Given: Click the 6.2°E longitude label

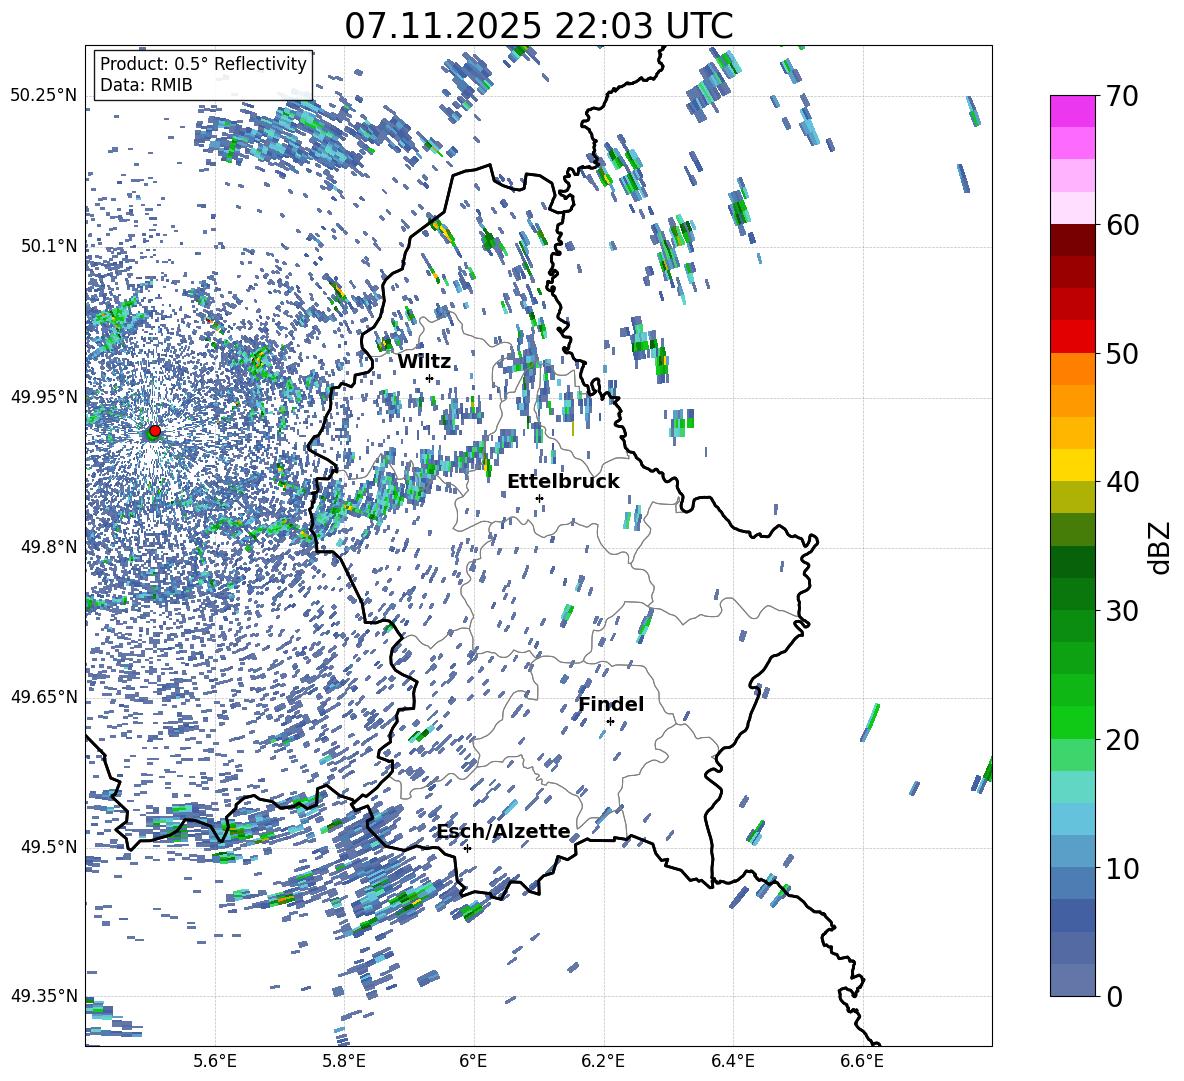Looking at the screenshot, I should point(603,1061).
